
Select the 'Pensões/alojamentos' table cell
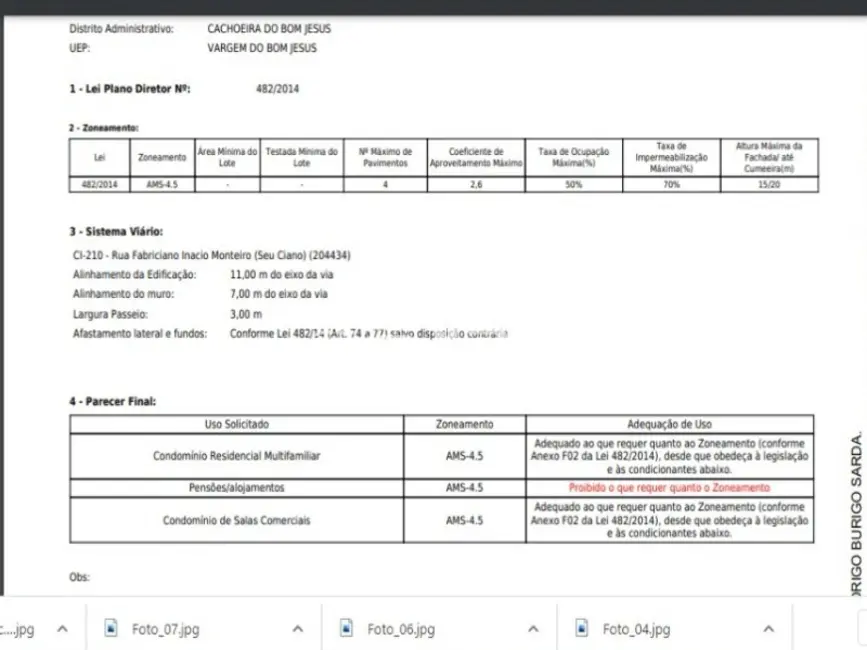pos(237,488)
